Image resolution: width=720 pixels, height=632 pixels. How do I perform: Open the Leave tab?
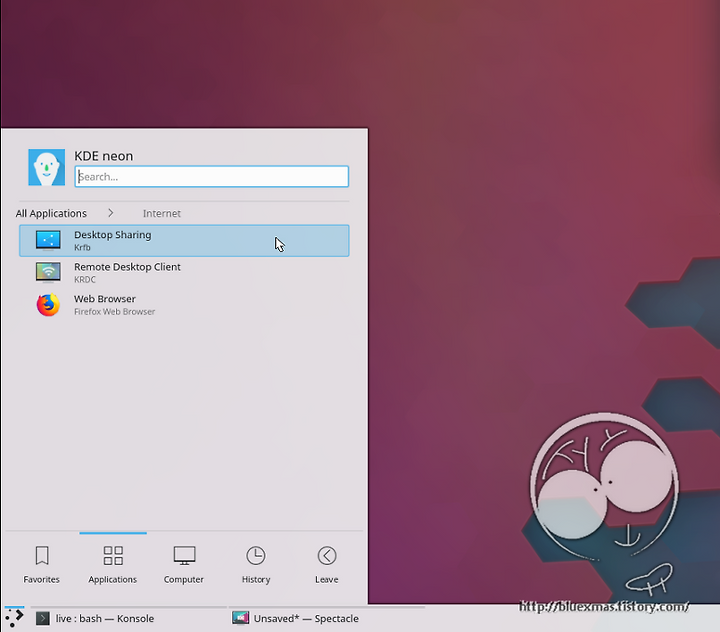(x=327, y=564)
